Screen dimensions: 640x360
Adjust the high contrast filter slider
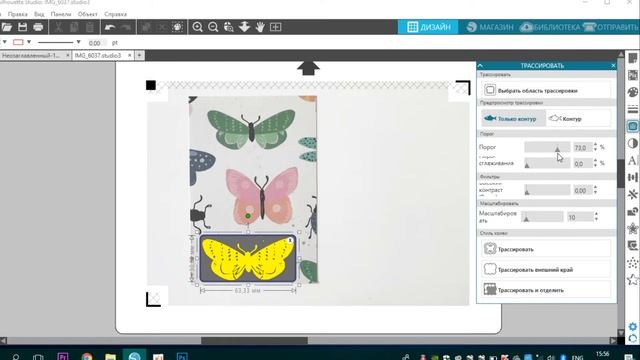point(547,190)
